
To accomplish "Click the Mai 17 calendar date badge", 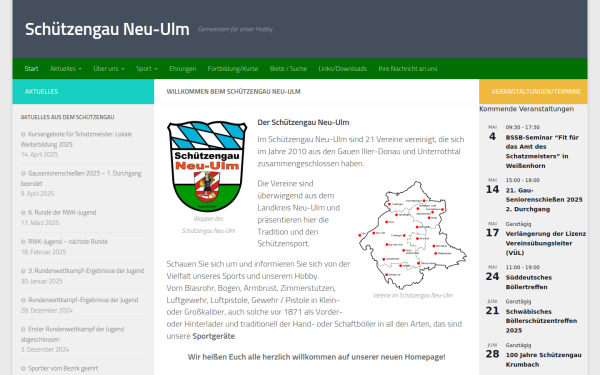I will [492, 230].
